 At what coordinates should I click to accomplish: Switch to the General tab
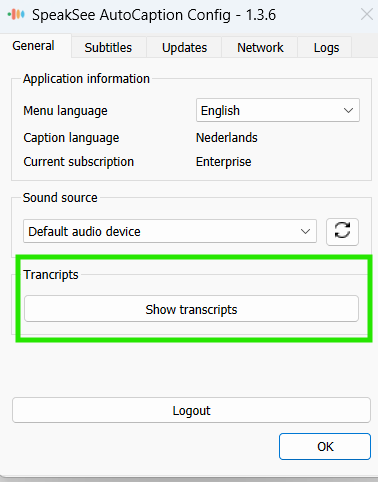33,46
